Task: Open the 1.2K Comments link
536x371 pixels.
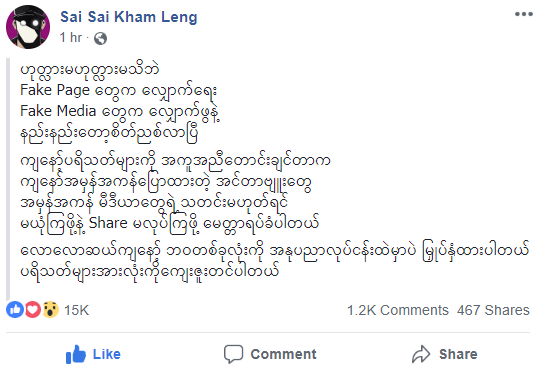Action: point(398,310)
